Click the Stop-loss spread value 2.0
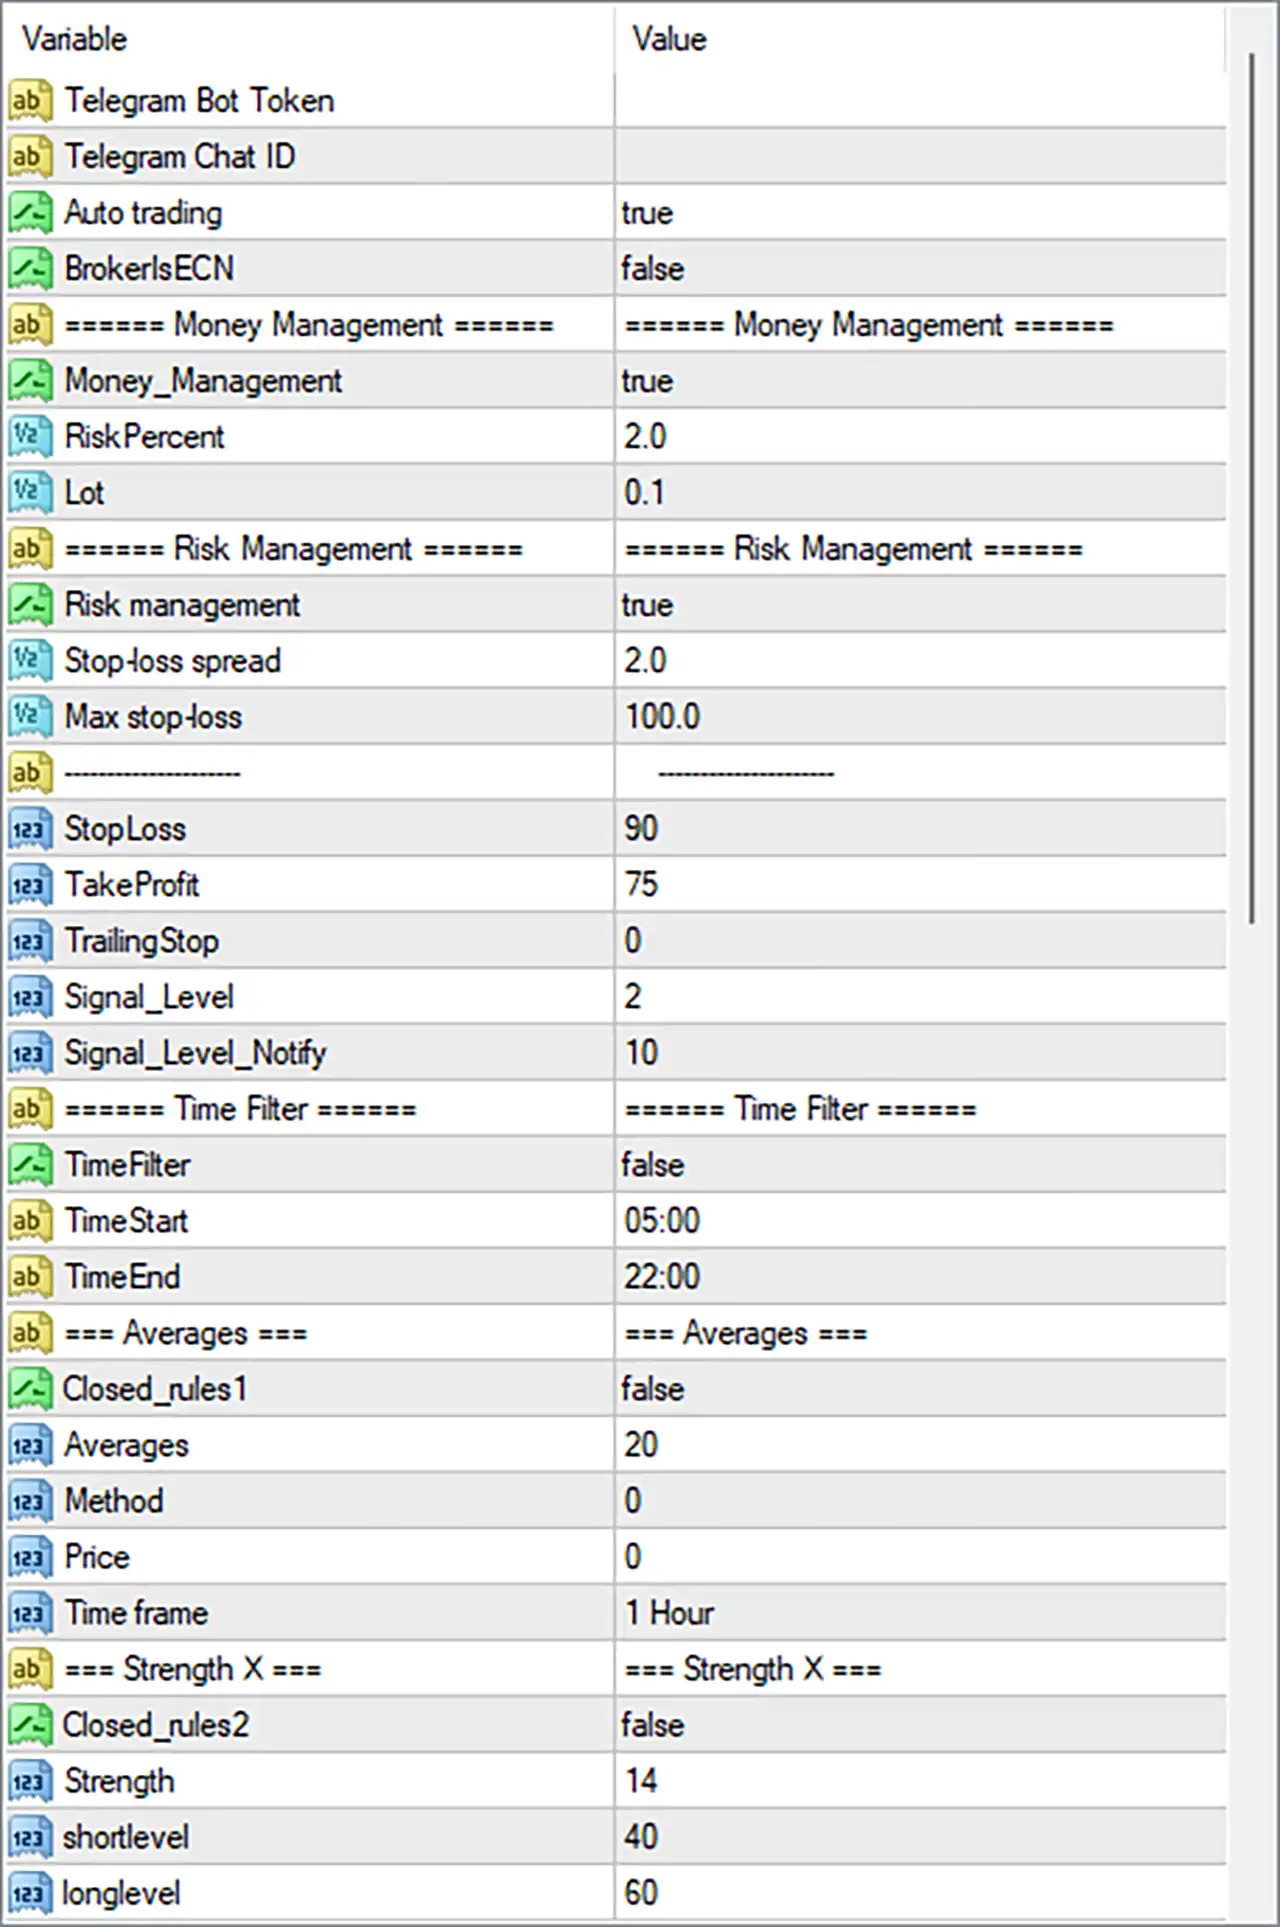Viewport: 1280px width, 1927px height. [x=645, y=661]
